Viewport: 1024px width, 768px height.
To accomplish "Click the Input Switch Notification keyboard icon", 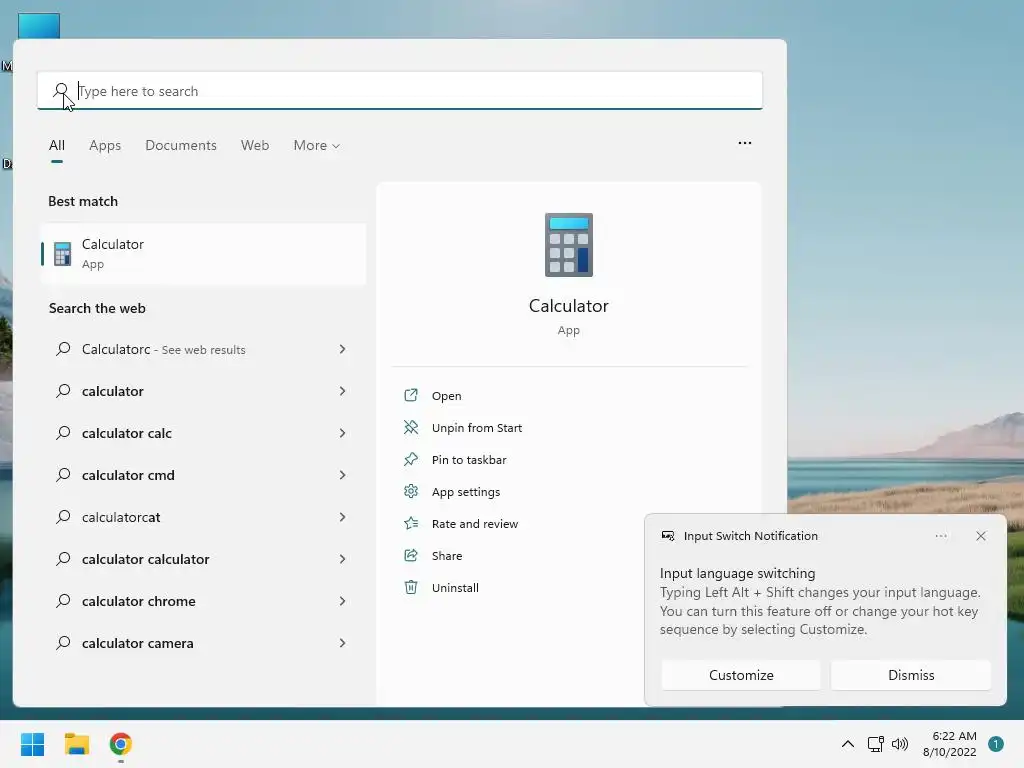I will (x=667, y=536).
